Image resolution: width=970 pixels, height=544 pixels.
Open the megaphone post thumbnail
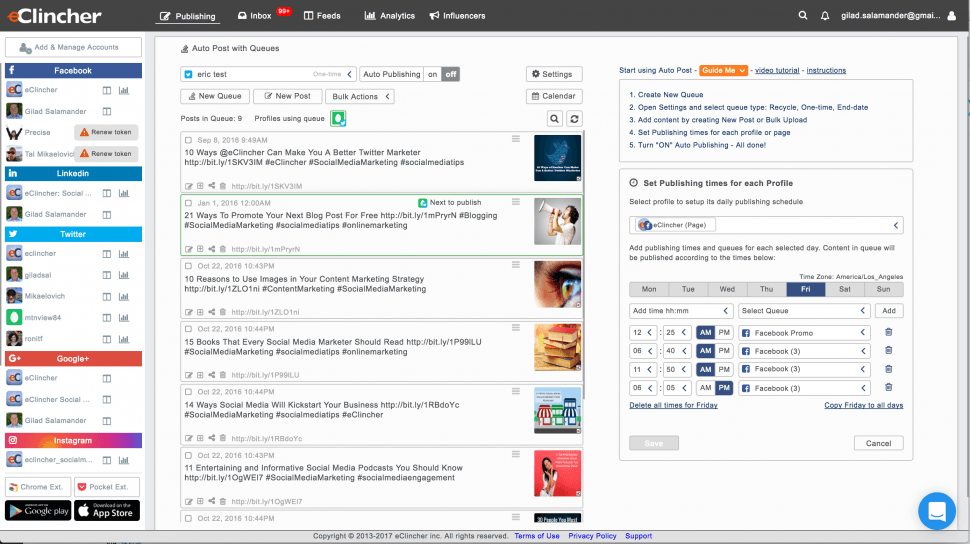557,217
